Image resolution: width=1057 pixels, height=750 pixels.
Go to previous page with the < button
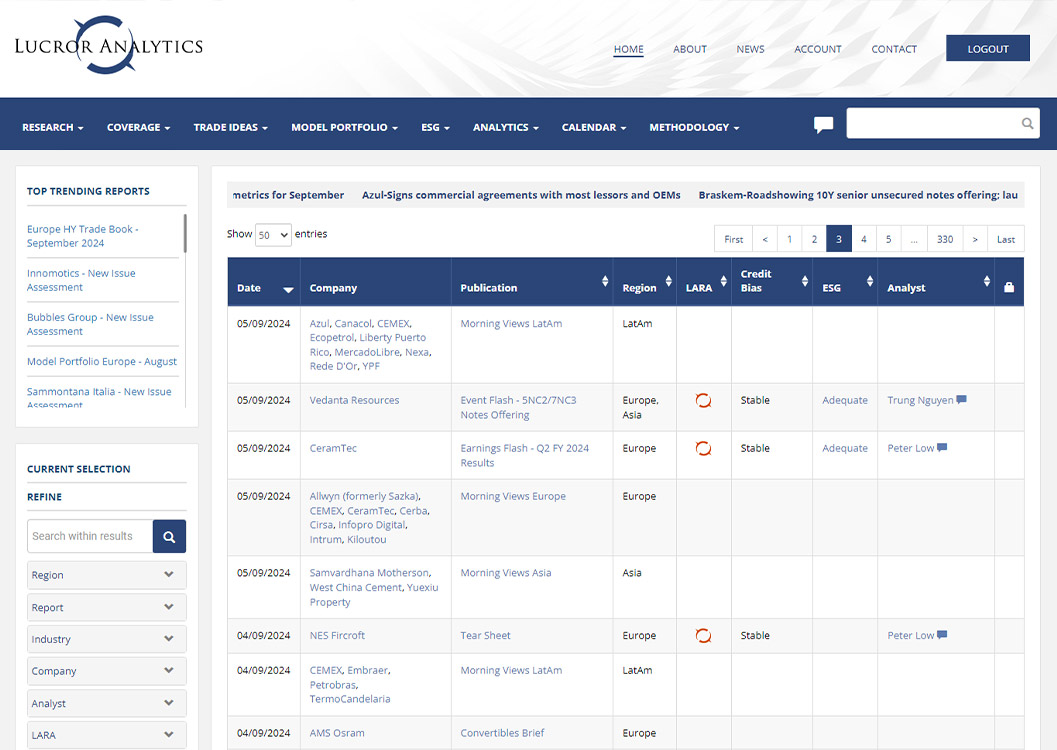[x=765, y=239]
